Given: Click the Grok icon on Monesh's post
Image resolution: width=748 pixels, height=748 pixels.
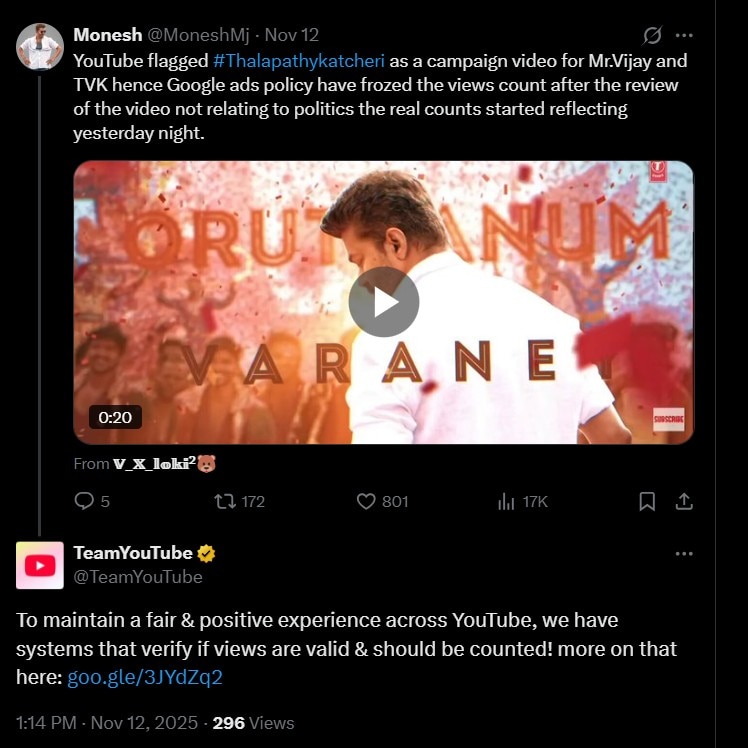Looking at the screenshot, I should [x=652, y=36].
